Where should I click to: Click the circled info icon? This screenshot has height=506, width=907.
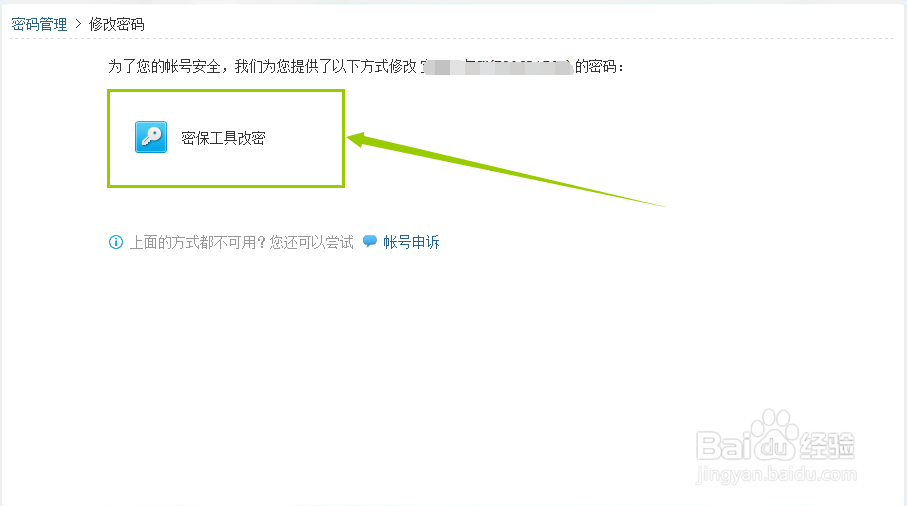[x=116, y=242]
